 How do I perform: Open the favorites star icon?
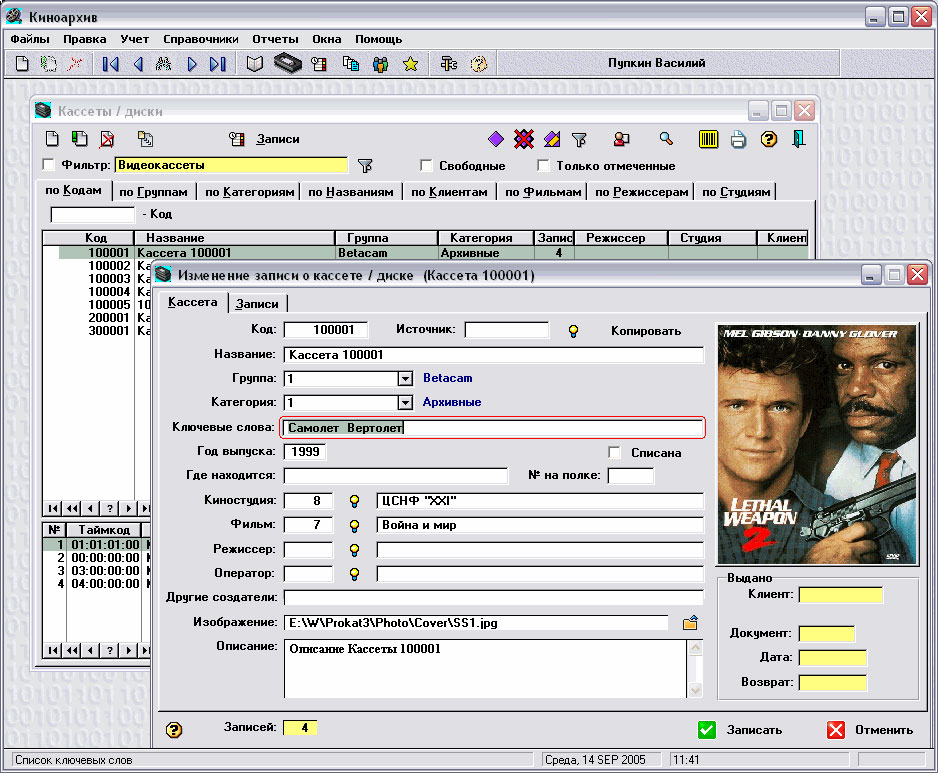[410, 64]
